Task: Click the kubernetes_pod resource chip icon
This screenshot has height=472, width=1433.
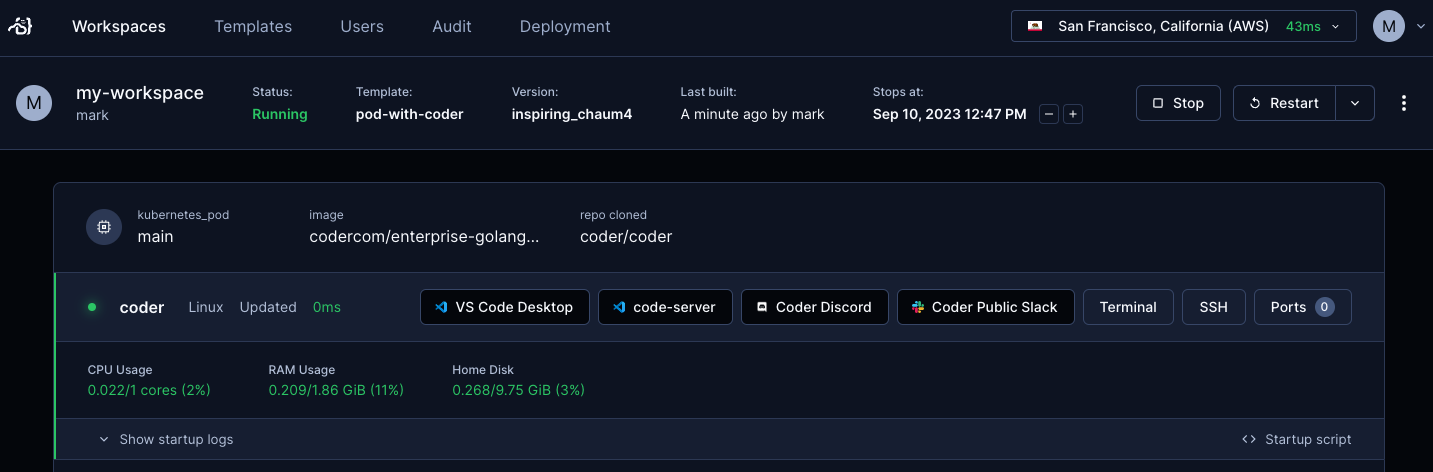Action: click(x=104, y=228)
